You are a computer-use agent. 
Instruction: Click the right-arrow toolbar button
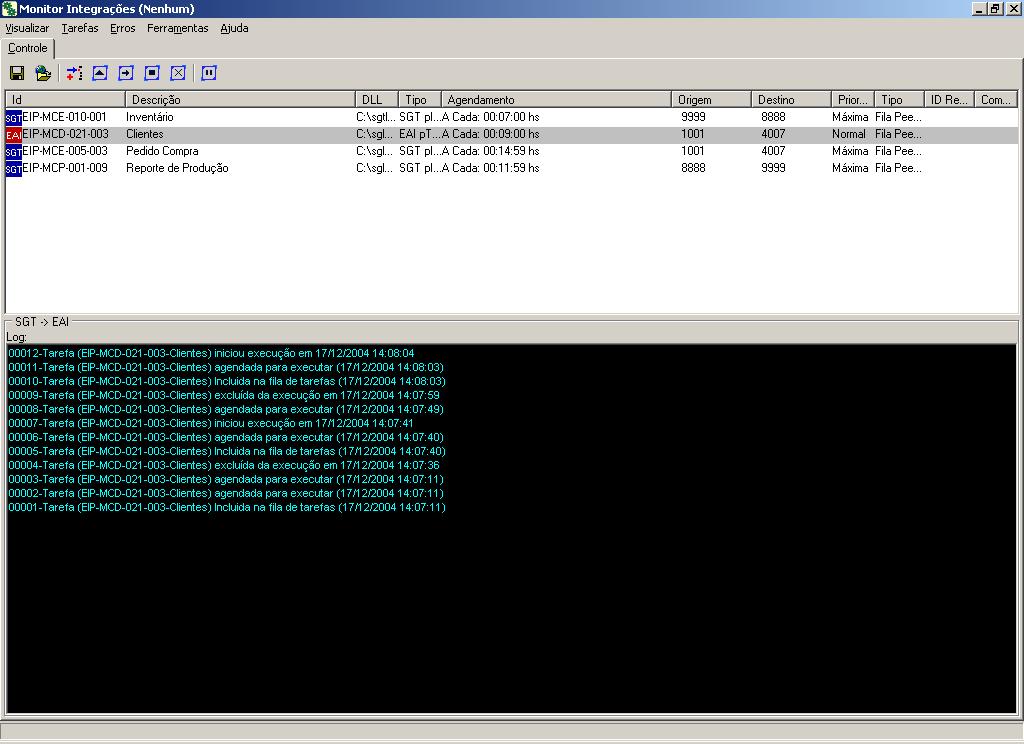click(x=126, y=73)
